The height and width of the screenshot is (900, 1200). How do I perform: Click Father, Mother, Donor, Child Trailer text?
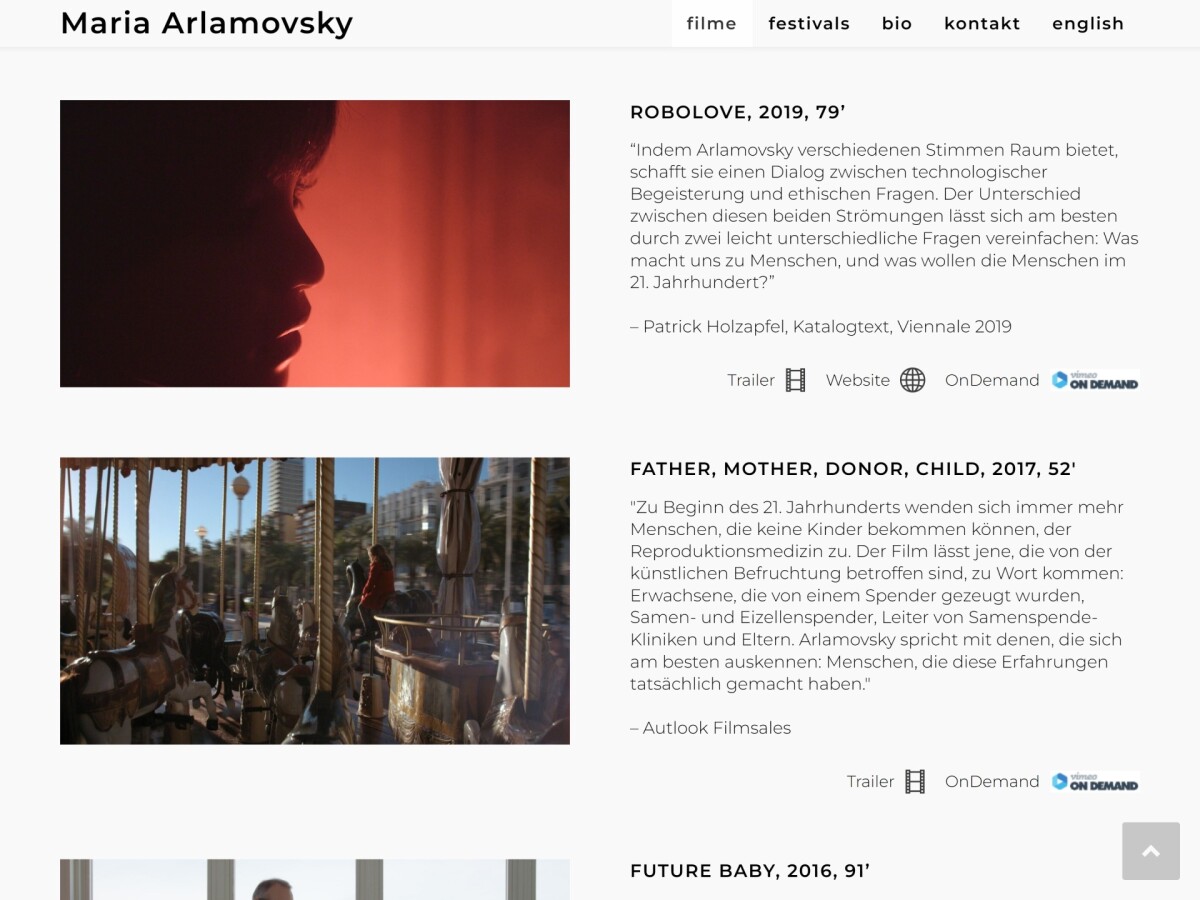(870, 781)
